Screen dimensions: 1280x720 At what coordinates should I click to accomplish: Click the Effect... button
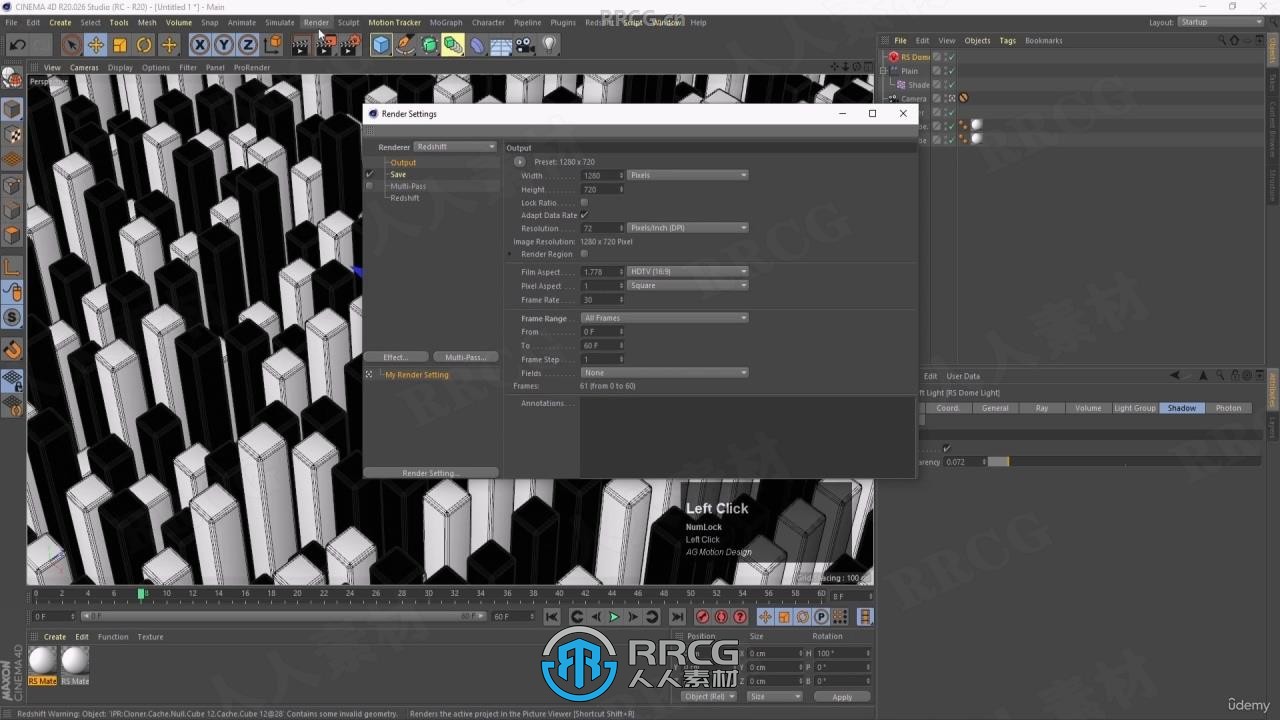click(x=396, y=357)
